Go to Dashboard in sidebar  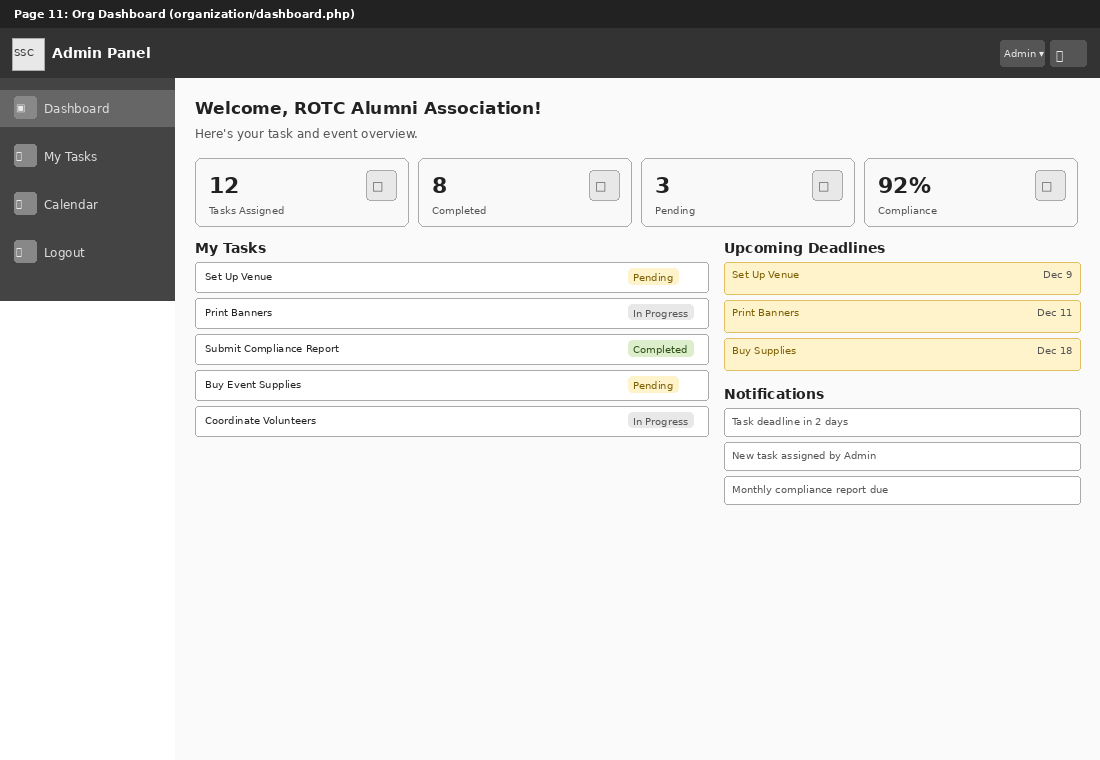click(x=87, y=108)
